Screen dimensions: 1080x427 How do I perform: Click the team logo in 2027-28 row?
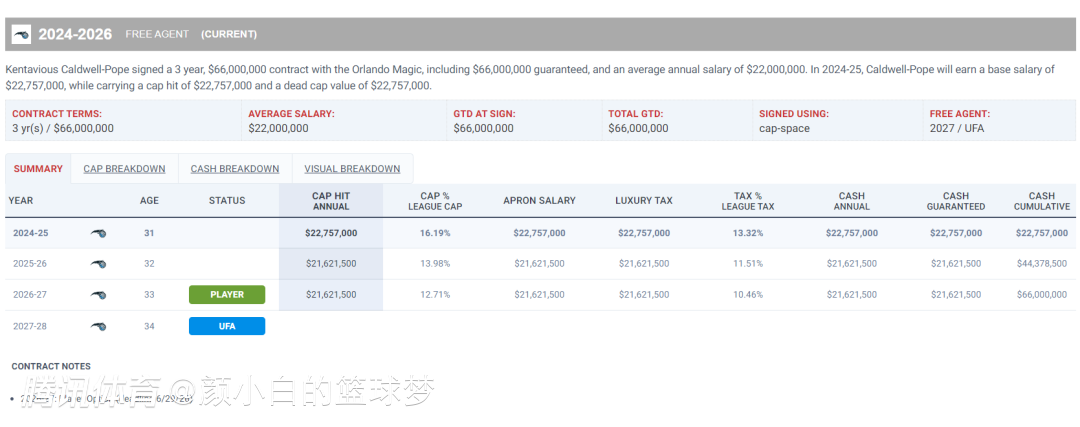(x=98, y=326)
